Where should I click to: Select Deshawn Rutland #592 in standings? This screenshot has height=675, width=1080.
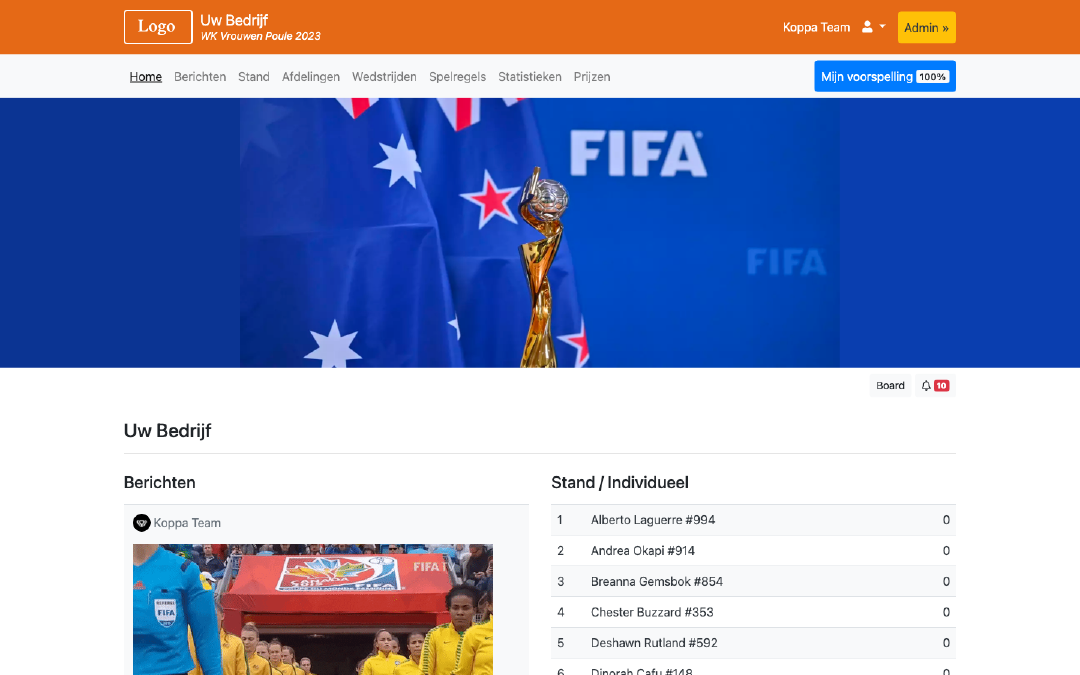point(753,643)
